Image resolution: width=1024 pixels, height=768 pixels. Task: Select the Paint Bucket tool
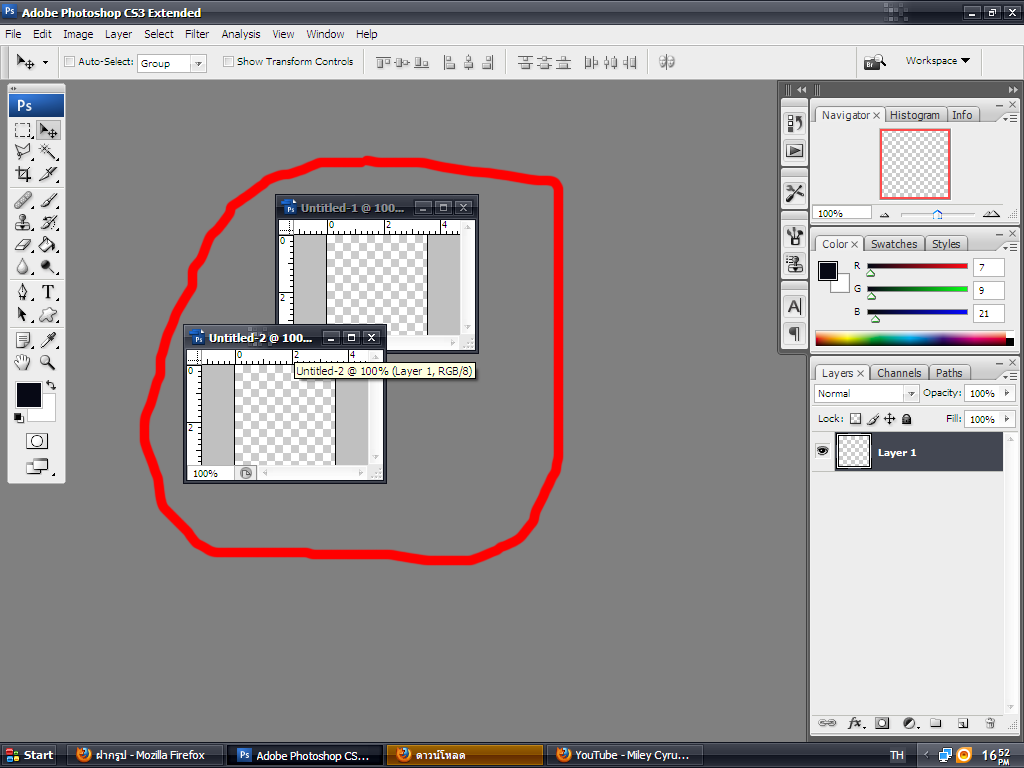click(x=48, y=245)
